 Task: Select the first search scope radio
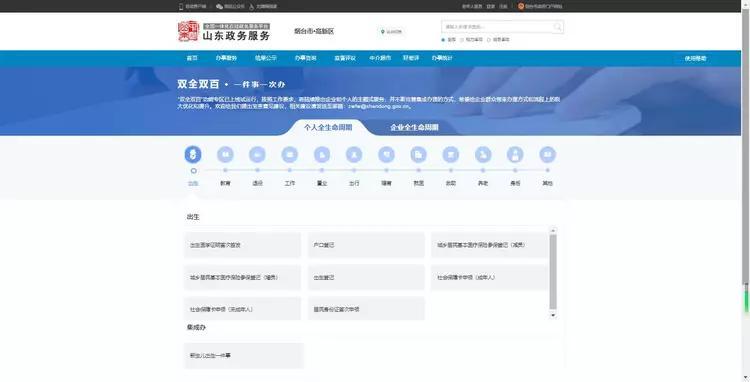coord(443,40)
